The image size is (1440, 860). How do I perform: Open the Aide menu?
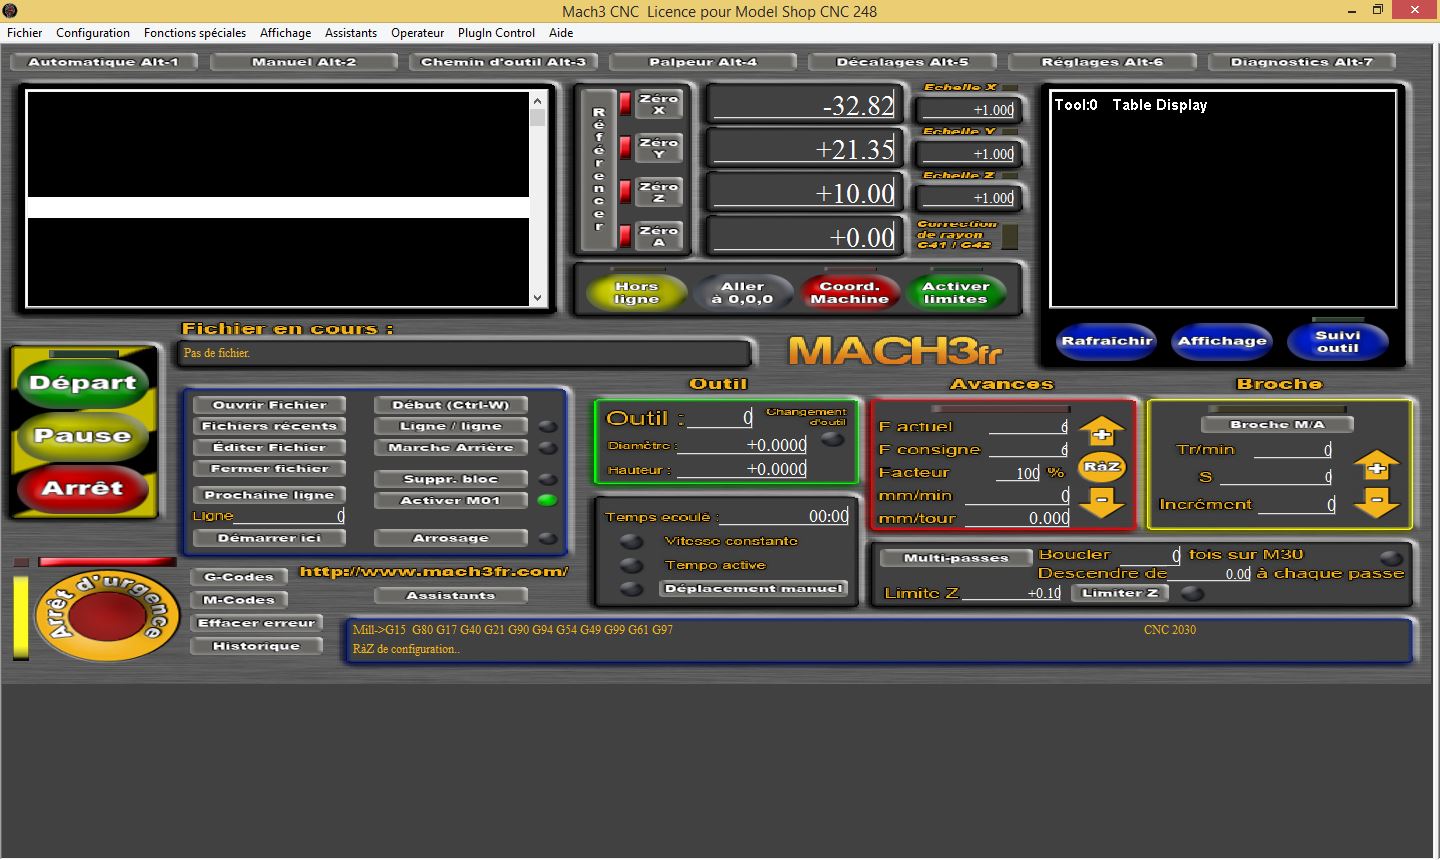point(561,33)
